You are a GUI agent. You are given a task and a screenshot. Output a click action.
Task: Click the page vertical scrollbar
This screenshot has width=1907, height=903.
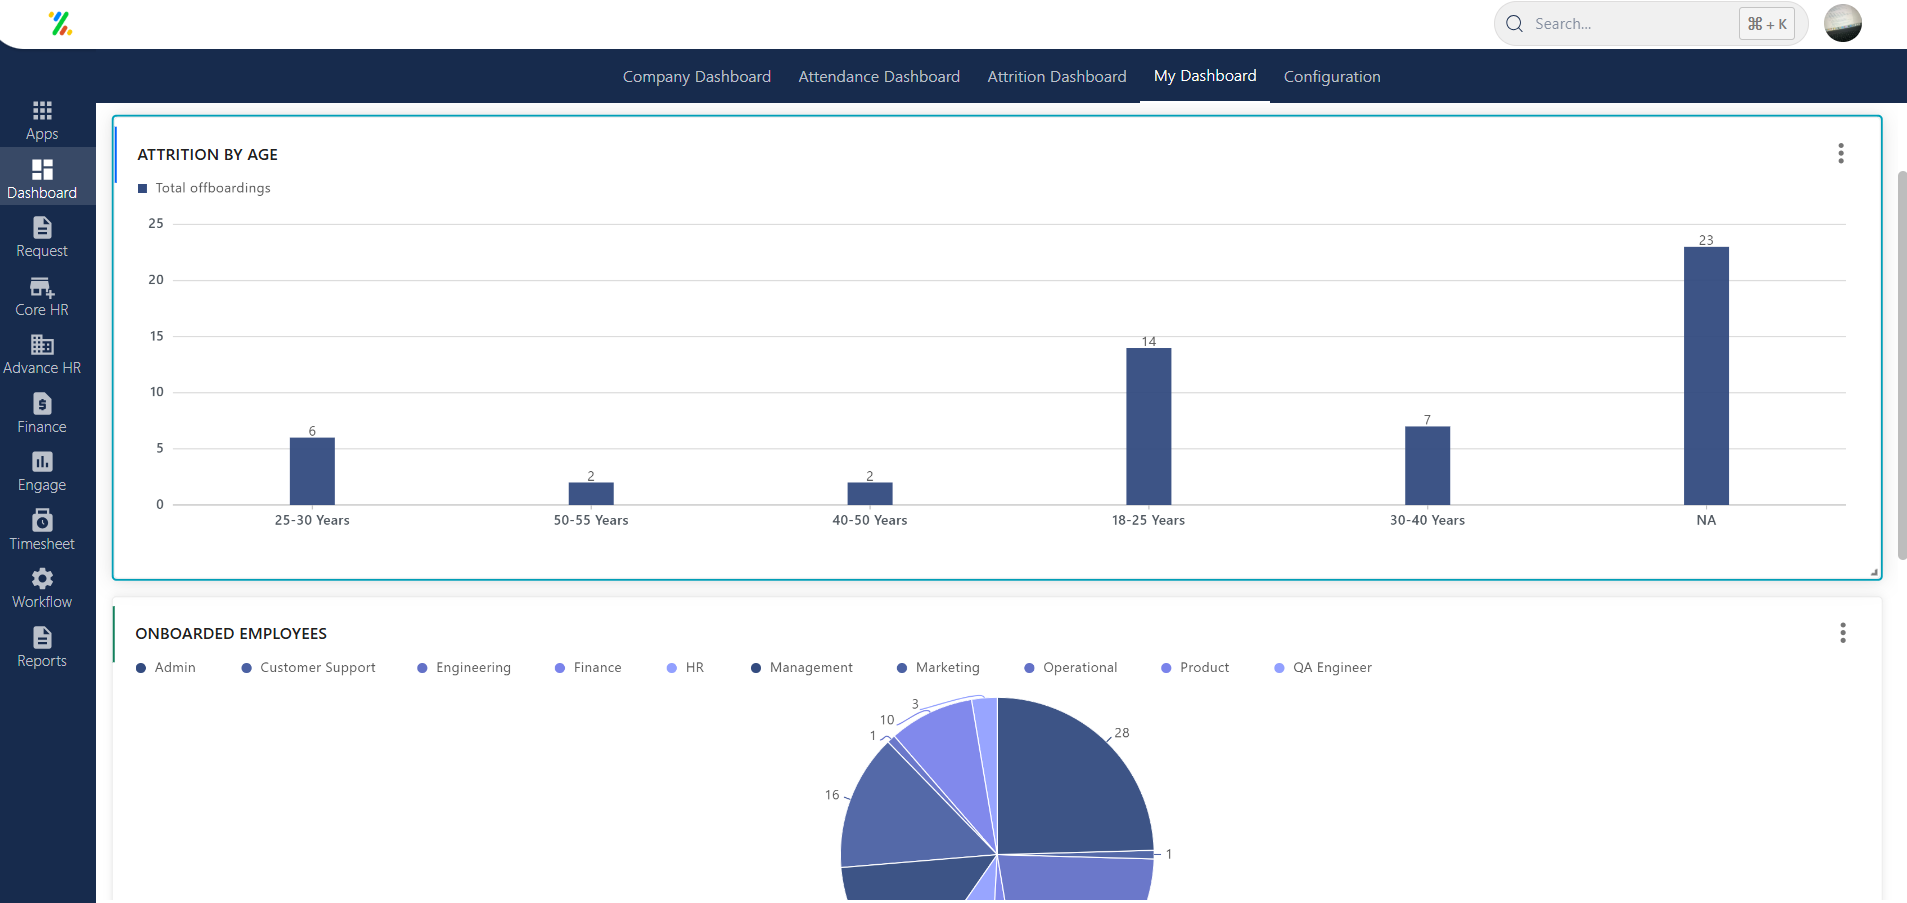pyautogui.click(x=1902, y=365)
